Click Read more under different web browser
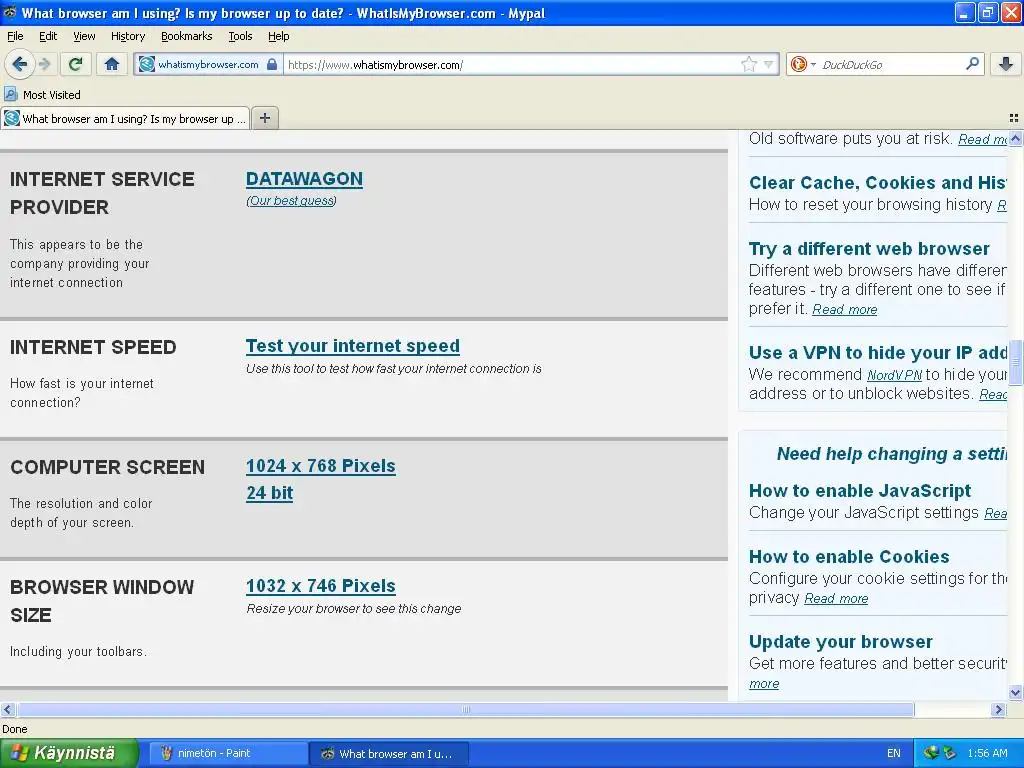 coord(844,310)
